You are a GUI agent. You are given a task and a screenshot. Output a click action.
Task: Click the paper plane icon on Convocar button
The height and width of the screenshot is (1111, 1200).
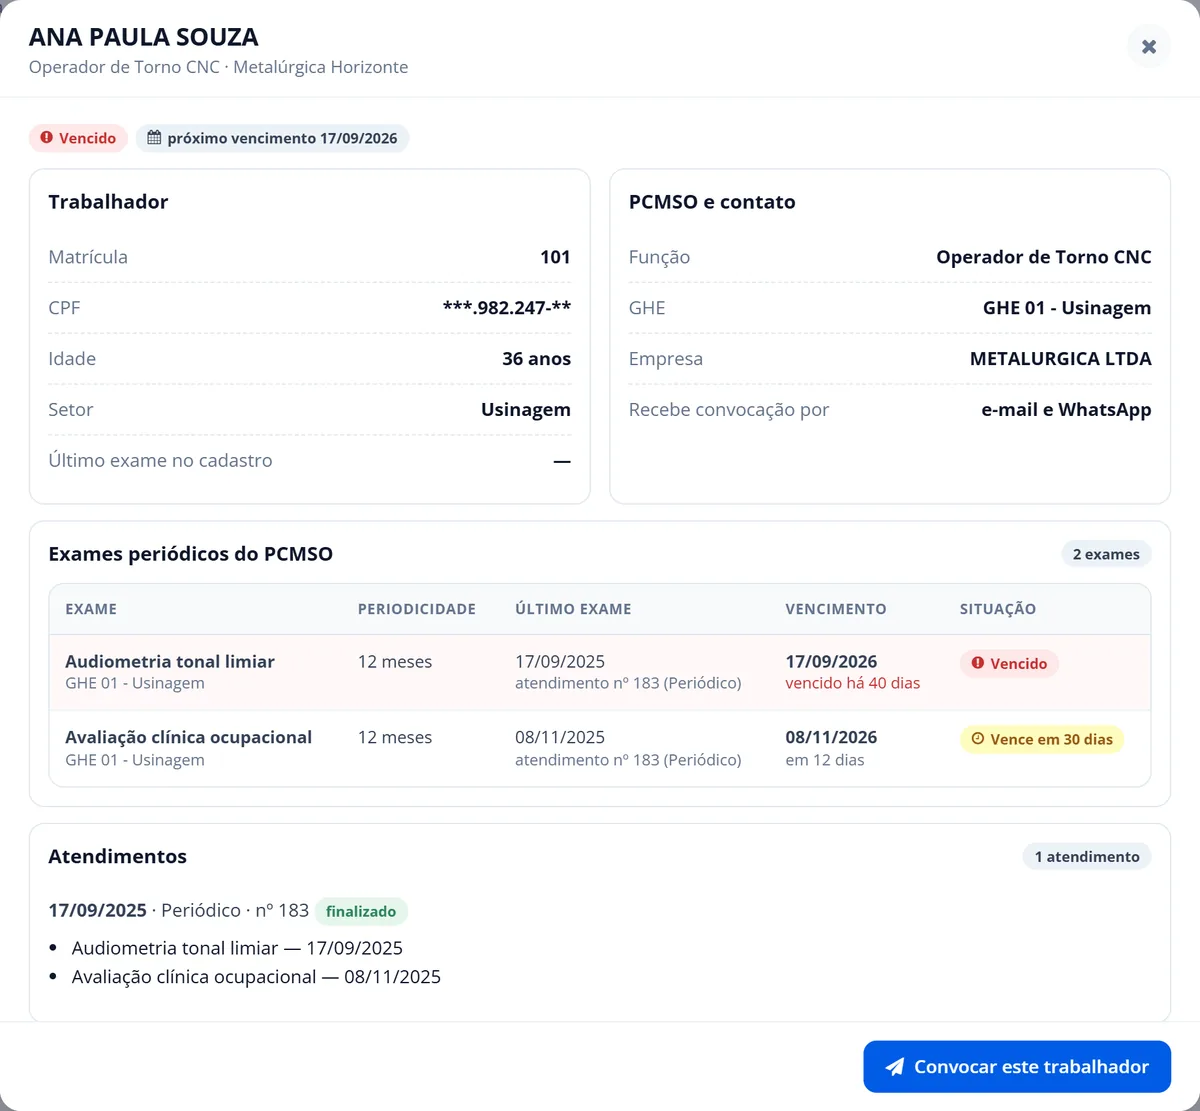tap(895, 1067)
